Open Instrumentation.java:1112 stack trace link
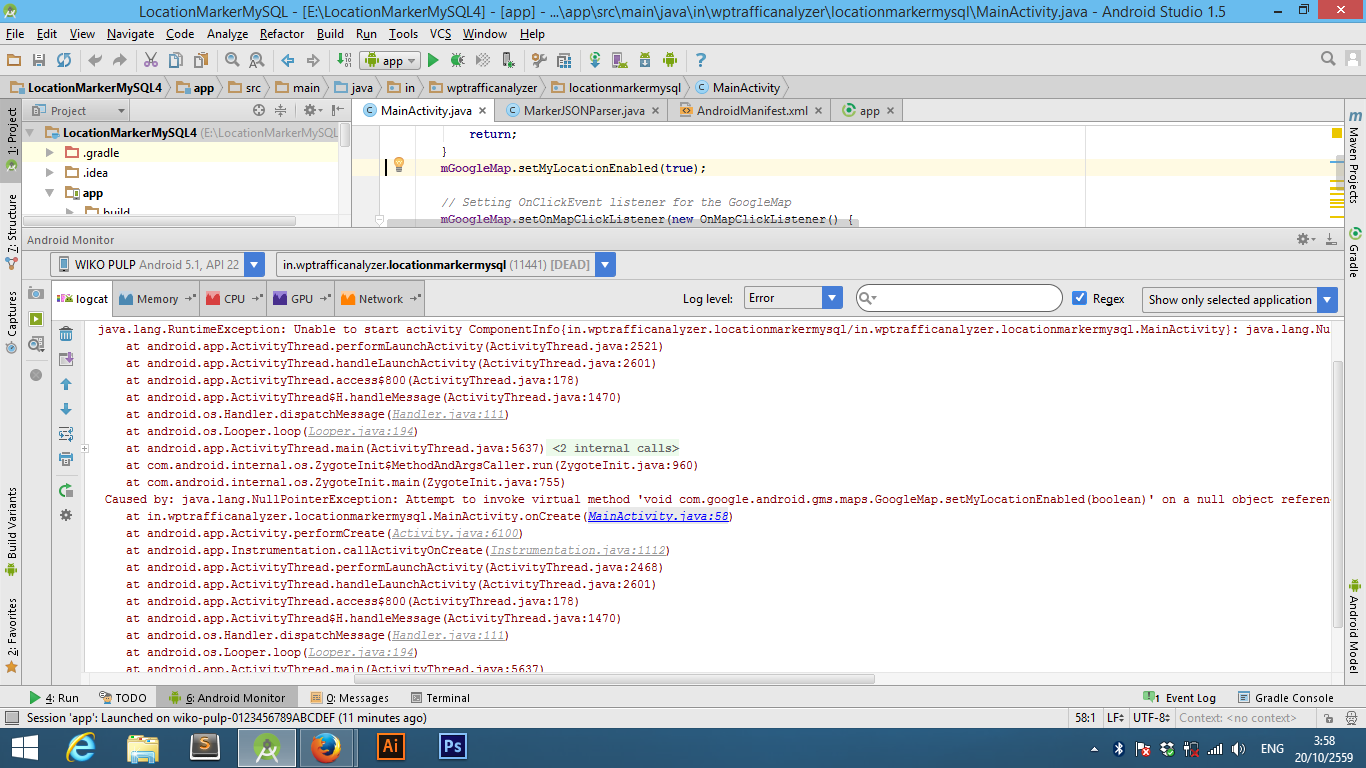The height and width of the screenshot is (768, 1366). click(576, 550)
